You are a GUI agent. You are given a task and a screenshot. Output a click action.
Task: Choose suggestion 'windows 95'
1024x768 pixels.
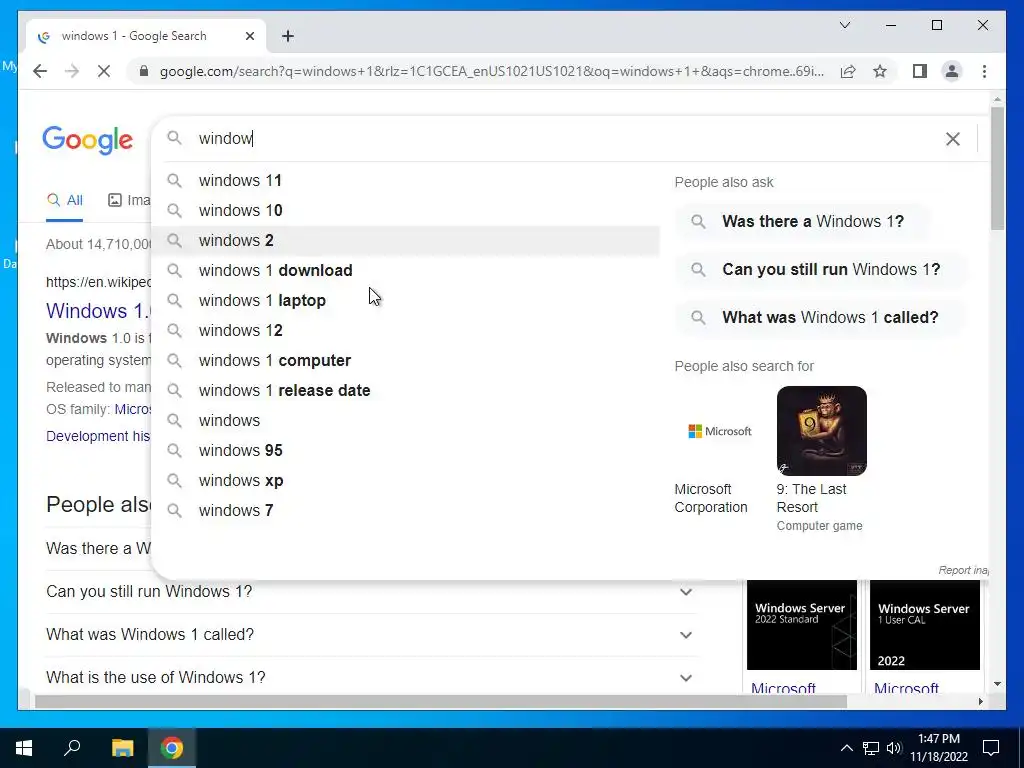[405, 451]
